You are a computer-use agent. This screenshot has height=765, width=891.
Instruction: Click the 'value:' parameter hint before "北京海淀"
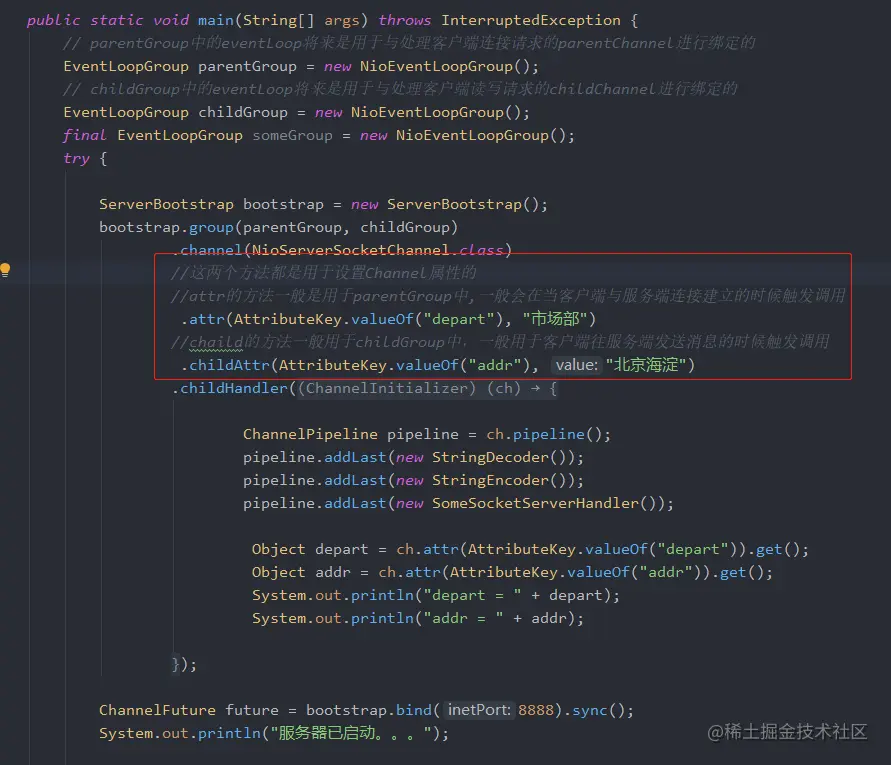[x=576, y=365]
